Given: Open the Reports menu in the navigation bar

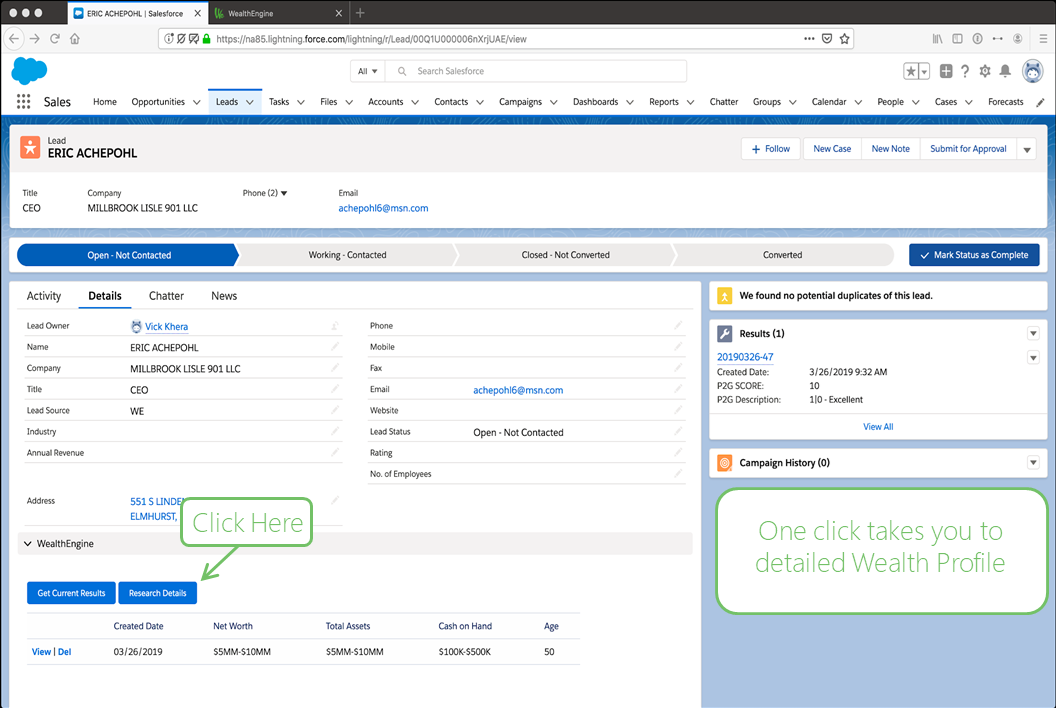Looking at the screenshot, I should (x=670, y=101).
